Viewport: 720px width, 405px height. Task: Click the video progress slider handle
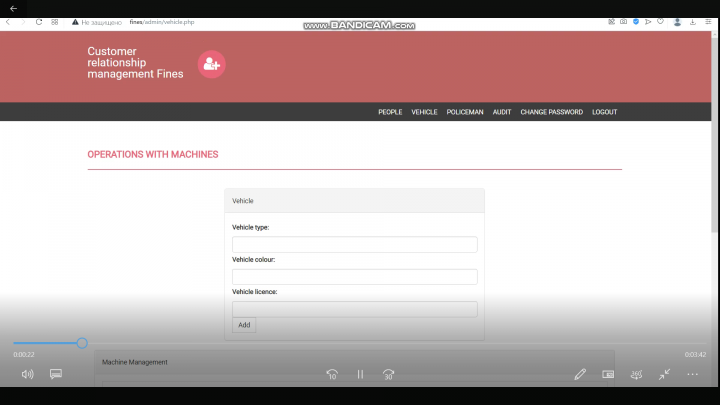pyautogui.click(x=82, y=343)
